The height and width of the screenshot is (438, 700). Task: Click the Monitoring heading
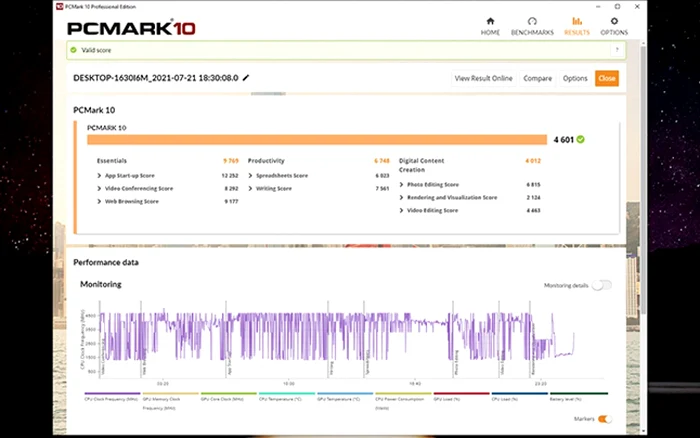click(x=101, y=284)
